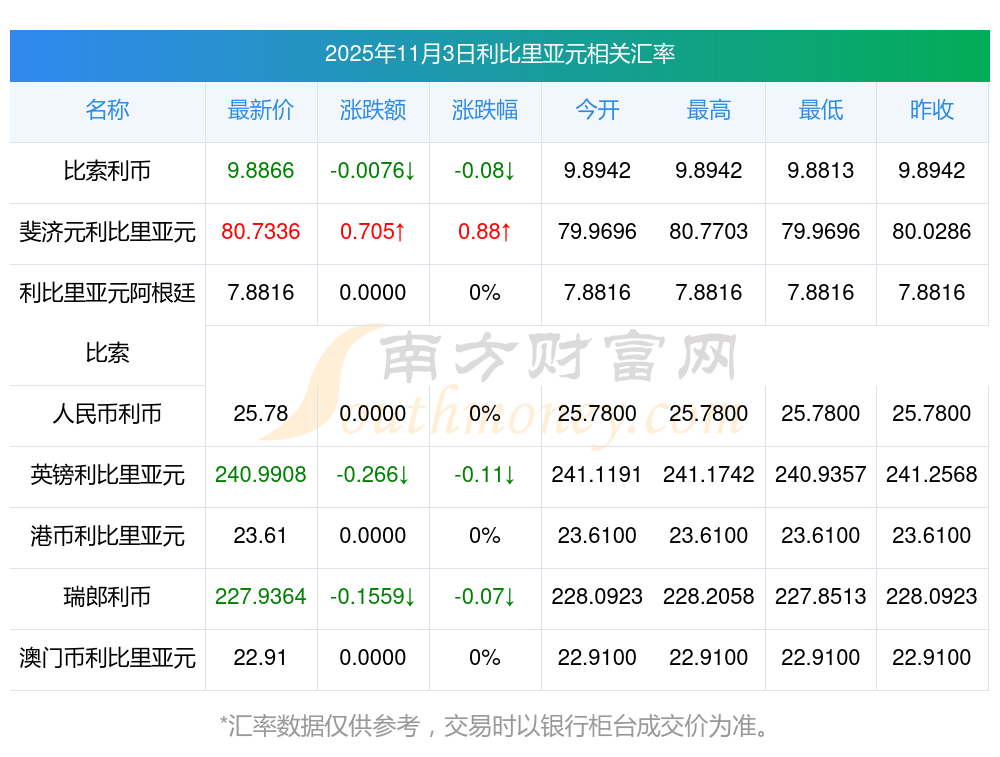Click the row name 斐济元利比里亚元
1000x757 pixels.
[107, 232]
